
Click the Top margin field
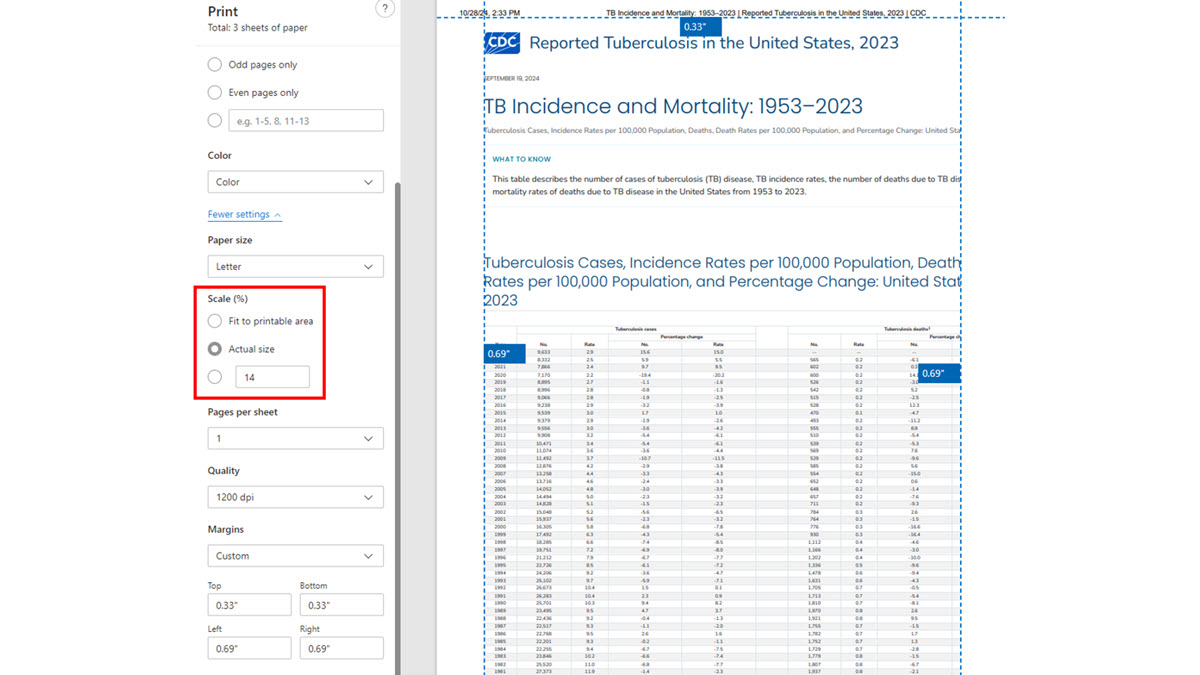pos(249,605)
